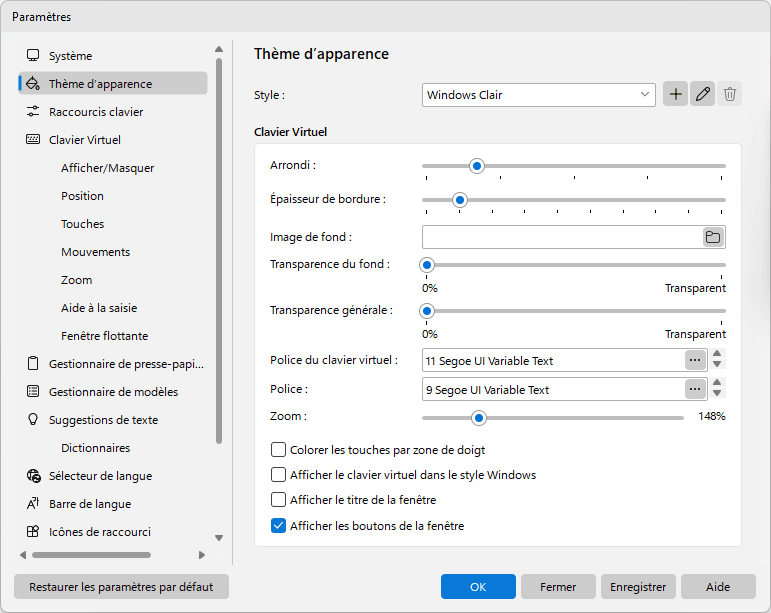Image resolution: width=771 pixels, height=613 pixels.
Task: Enable Afficher le clavier virtuel dans le style Windows
Action: coord(278,475)
